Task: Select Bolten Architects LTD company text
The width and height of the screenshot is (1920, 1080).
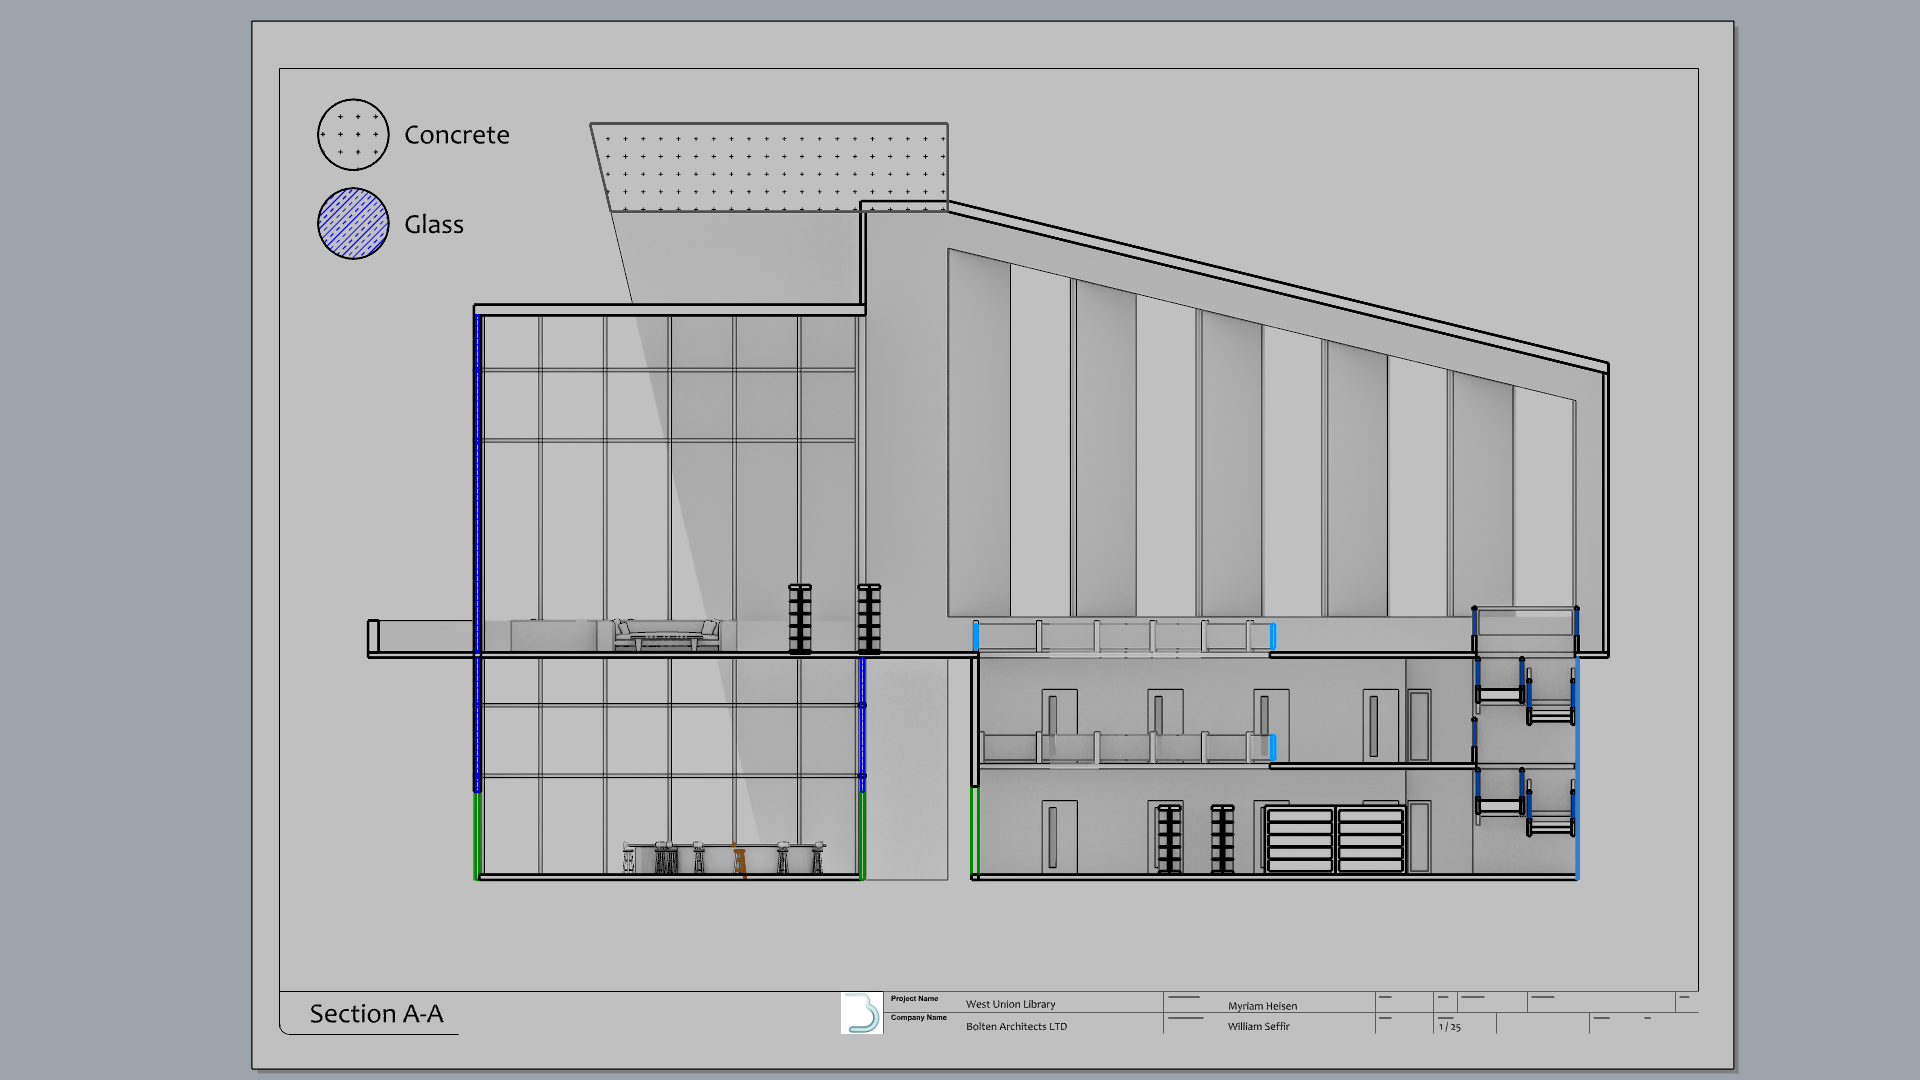Action: tap(1016, 1026)
